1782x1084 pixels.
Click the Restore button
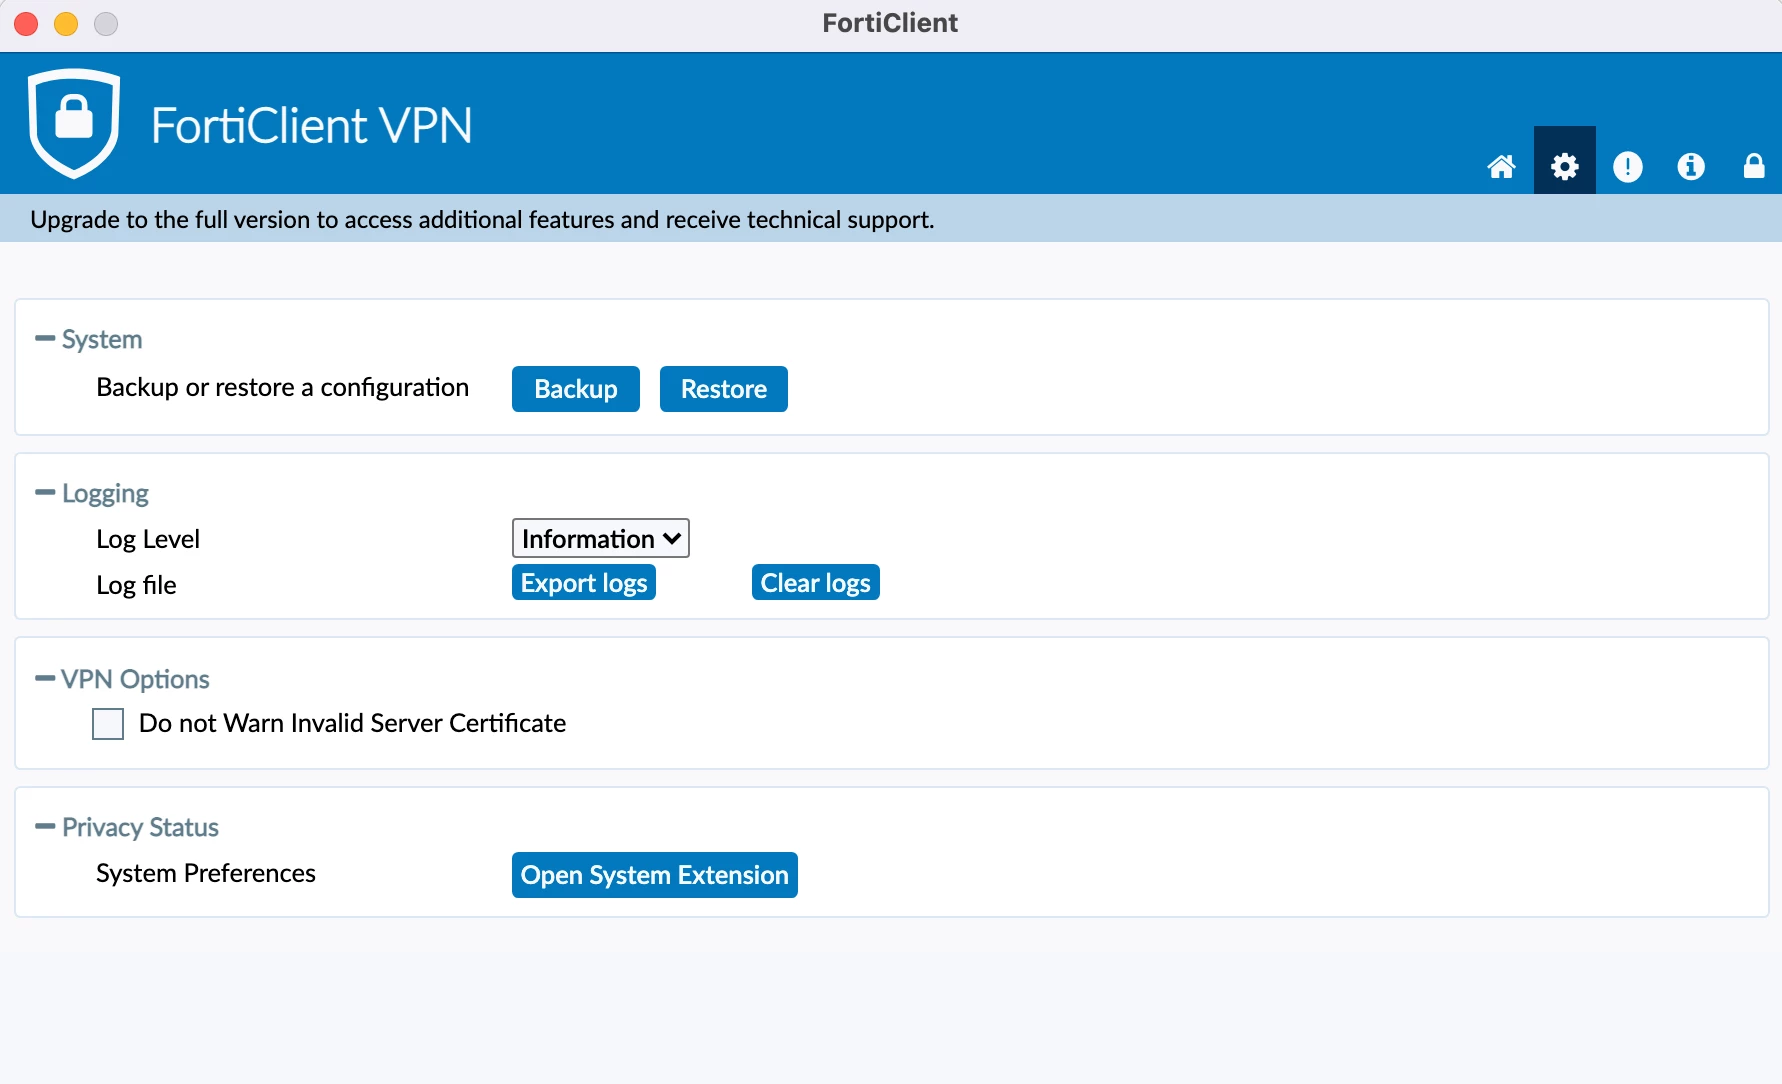(x=724, y=389)
